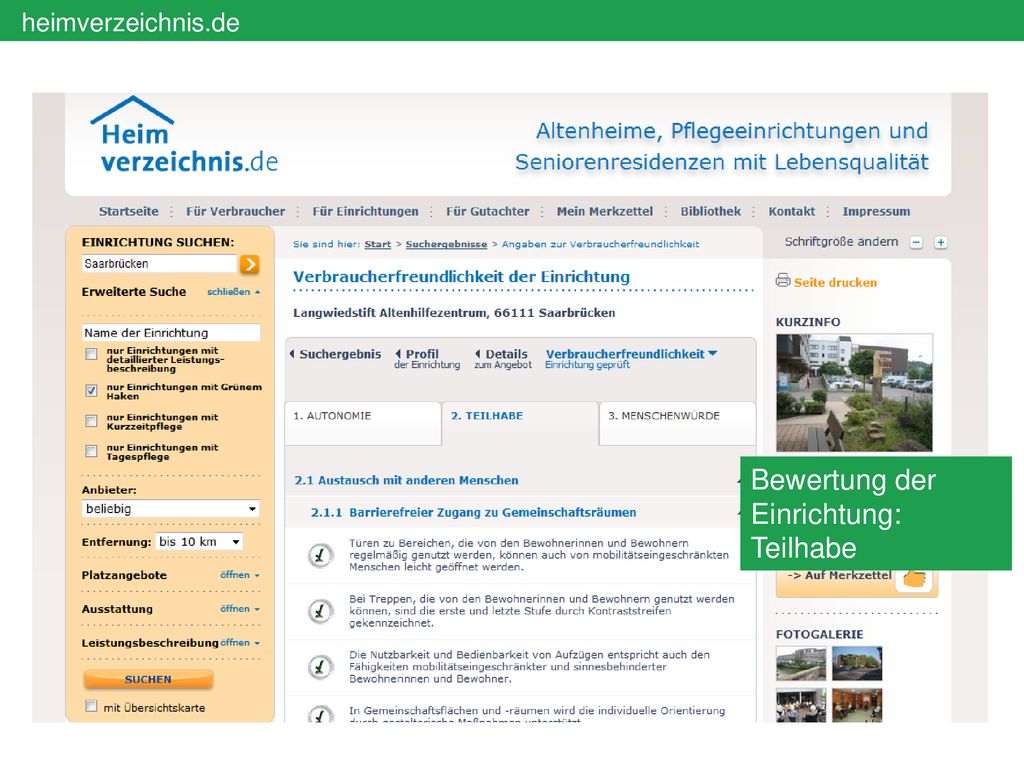Open Startseite in the navigation menu

[129, 211]
